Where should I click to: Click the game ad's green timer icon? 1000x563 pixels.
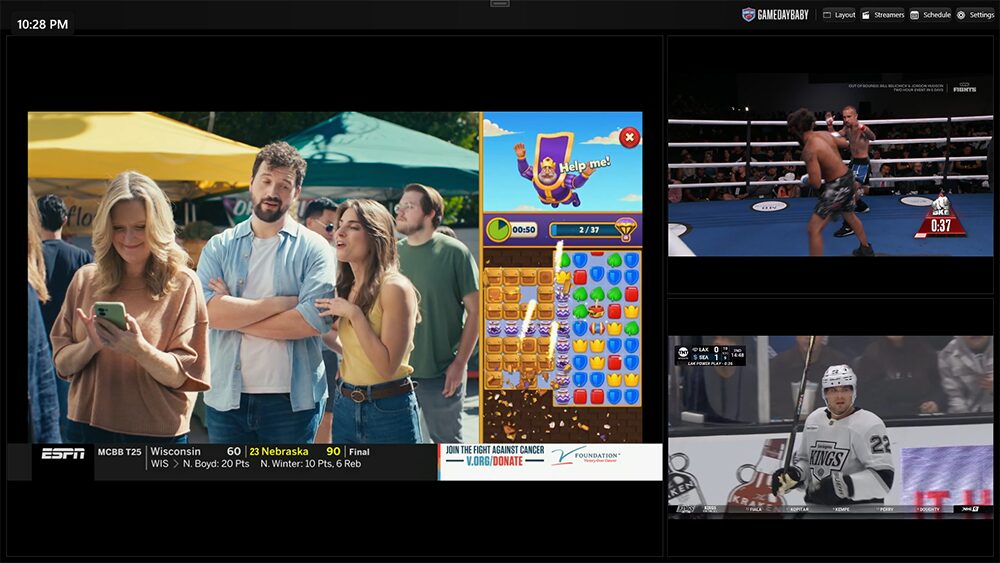click(498, 230)
